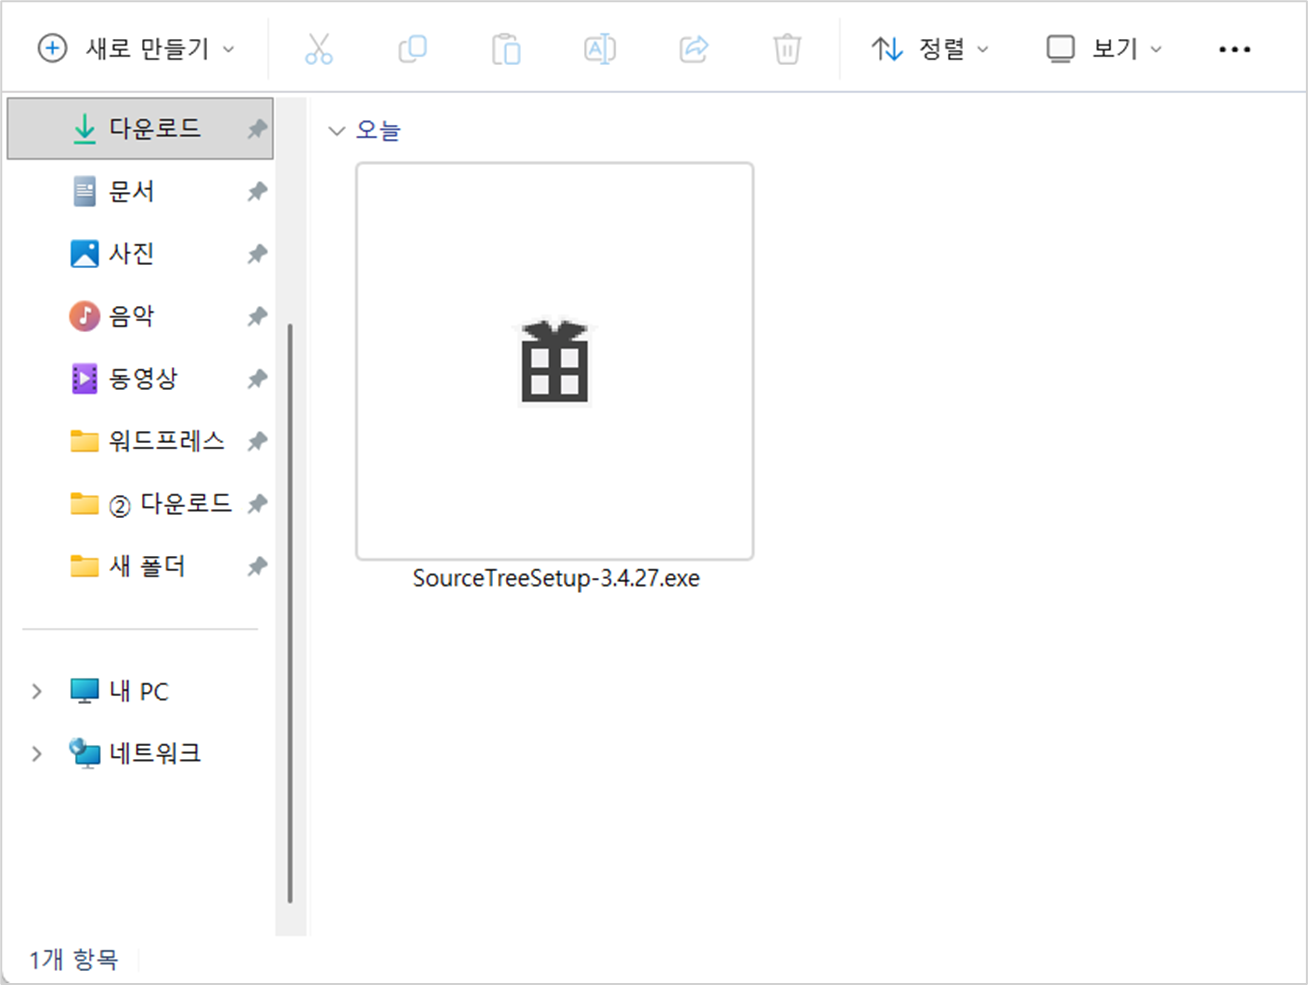Click the Delete trash can icon
Image resolution: width=1308 pixels, height=985 pixels.
click(x=787, y=48)
